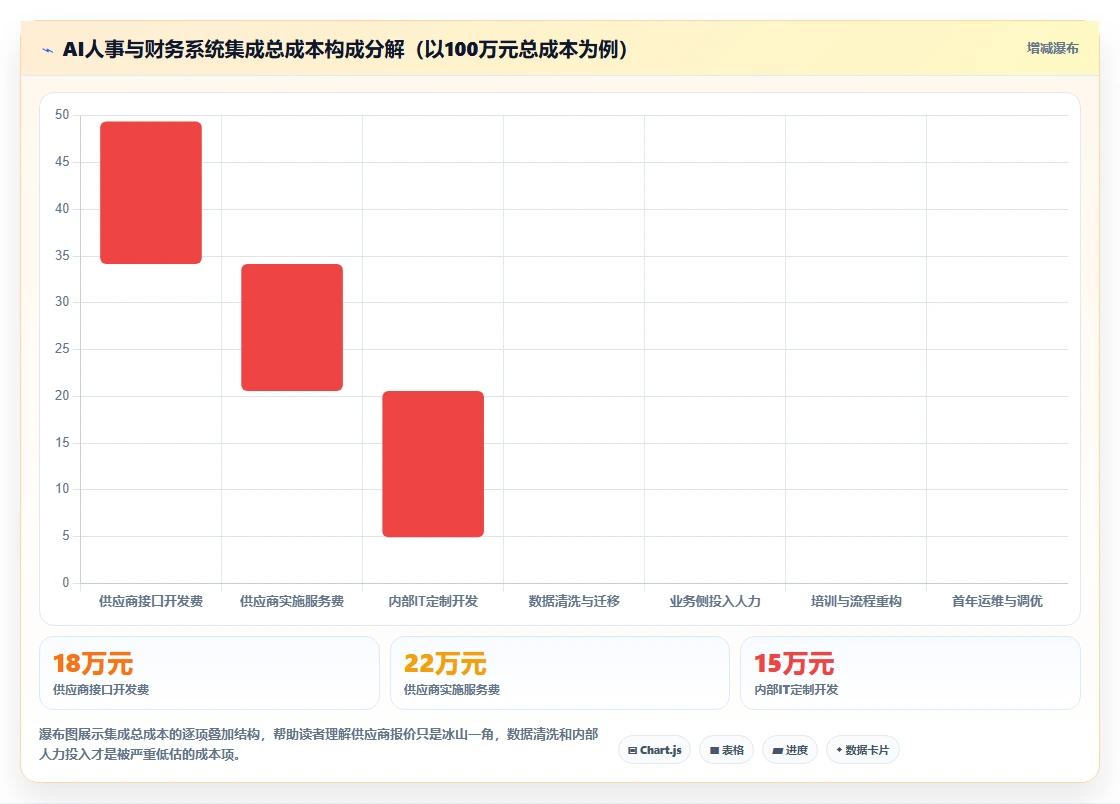Click the x-axis label 内部IT定制开发
The height and width of the screenshot is (804, 1120).
433,601
